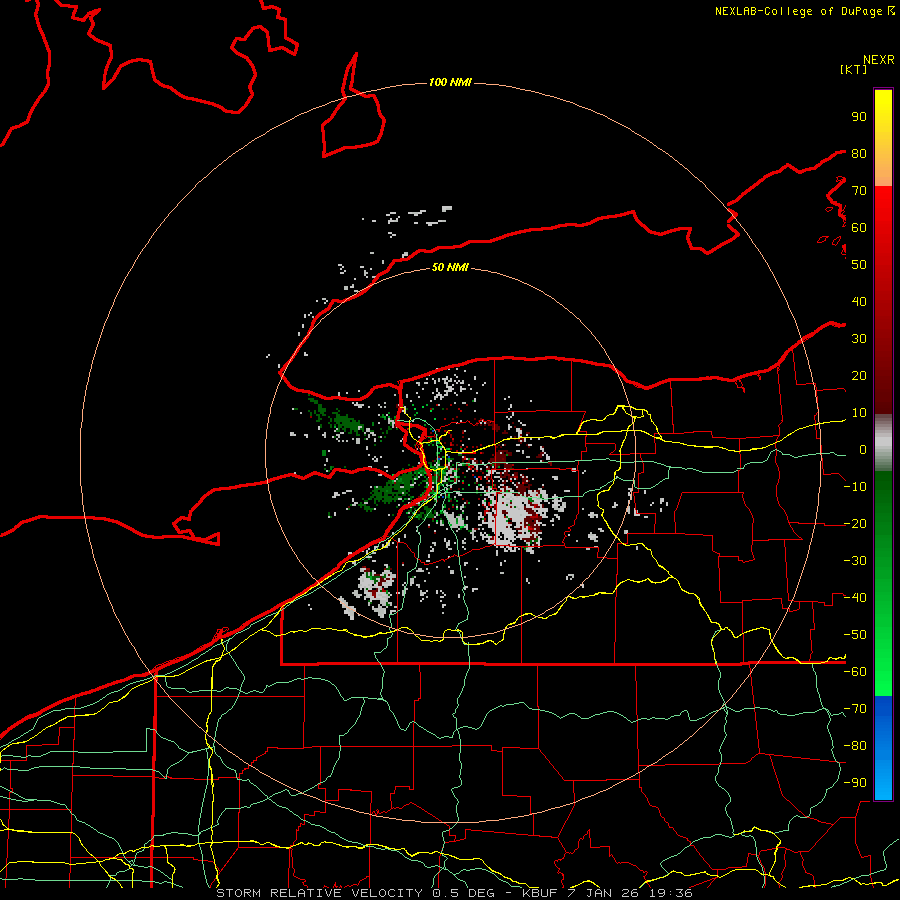Click the blue segment of the color bar

tap(883, 747)
